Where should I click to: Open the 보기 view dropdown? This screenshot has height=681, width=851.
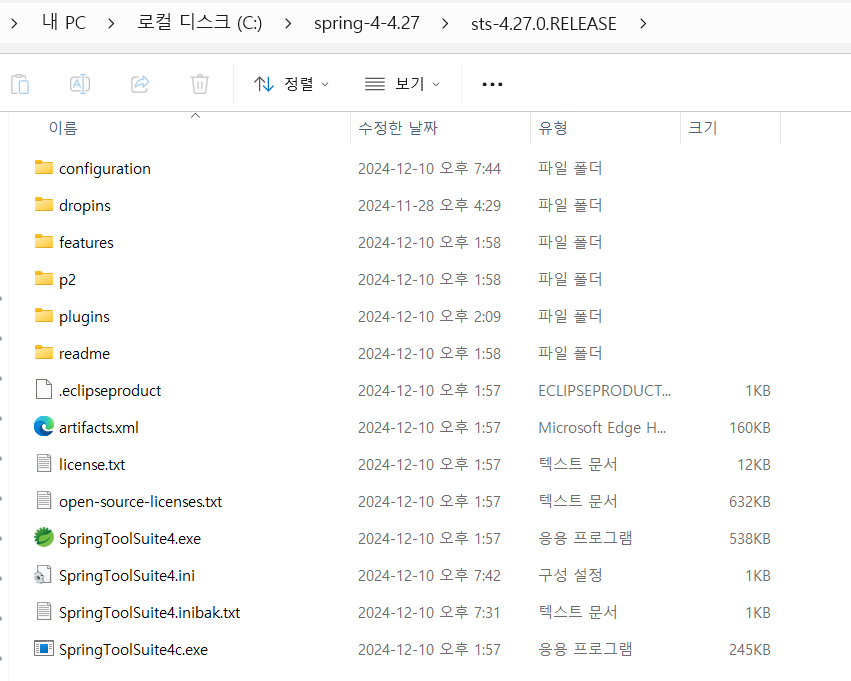[x=402, y=84]
